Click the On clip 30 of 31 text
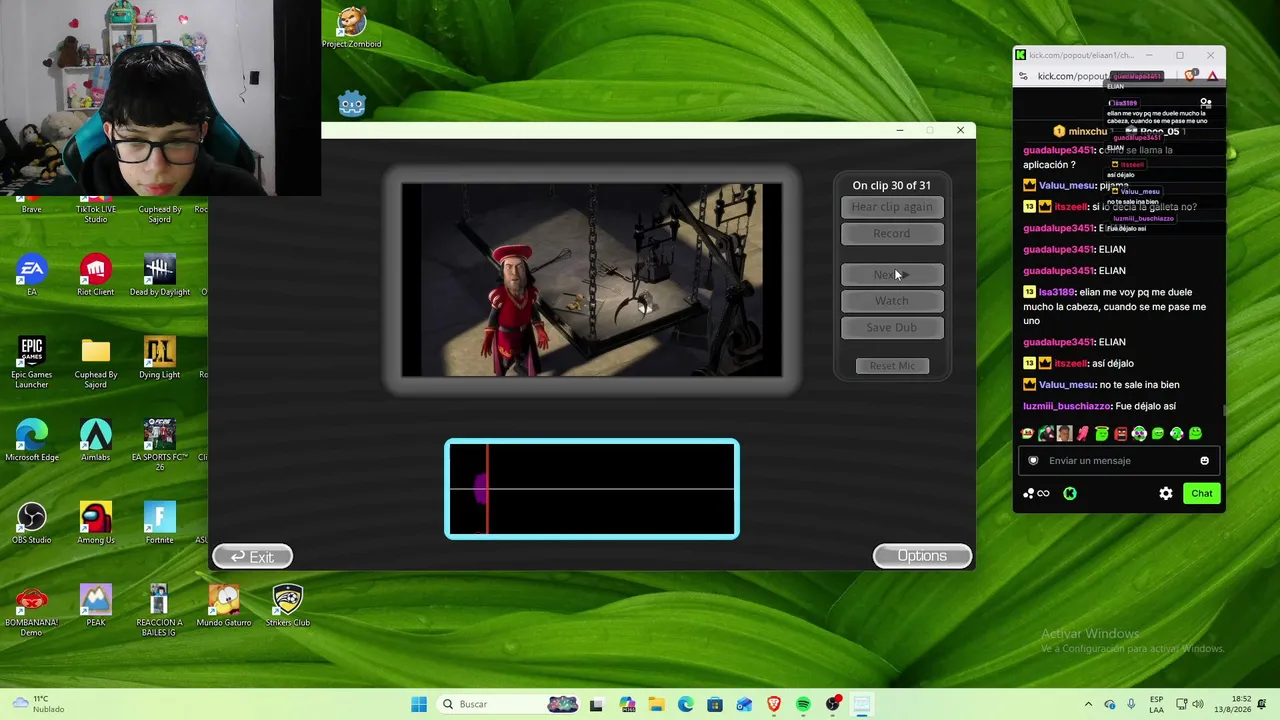The width and height of the screenshot is (1280, 720). pyautogui.click(x=891, y=186)
